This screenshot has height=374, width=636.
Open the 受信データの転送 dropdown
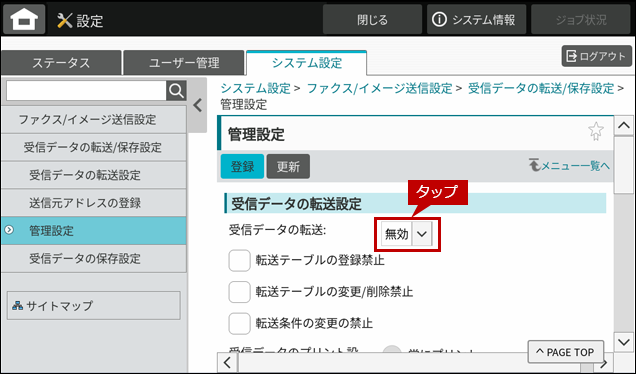coord(406,234)
